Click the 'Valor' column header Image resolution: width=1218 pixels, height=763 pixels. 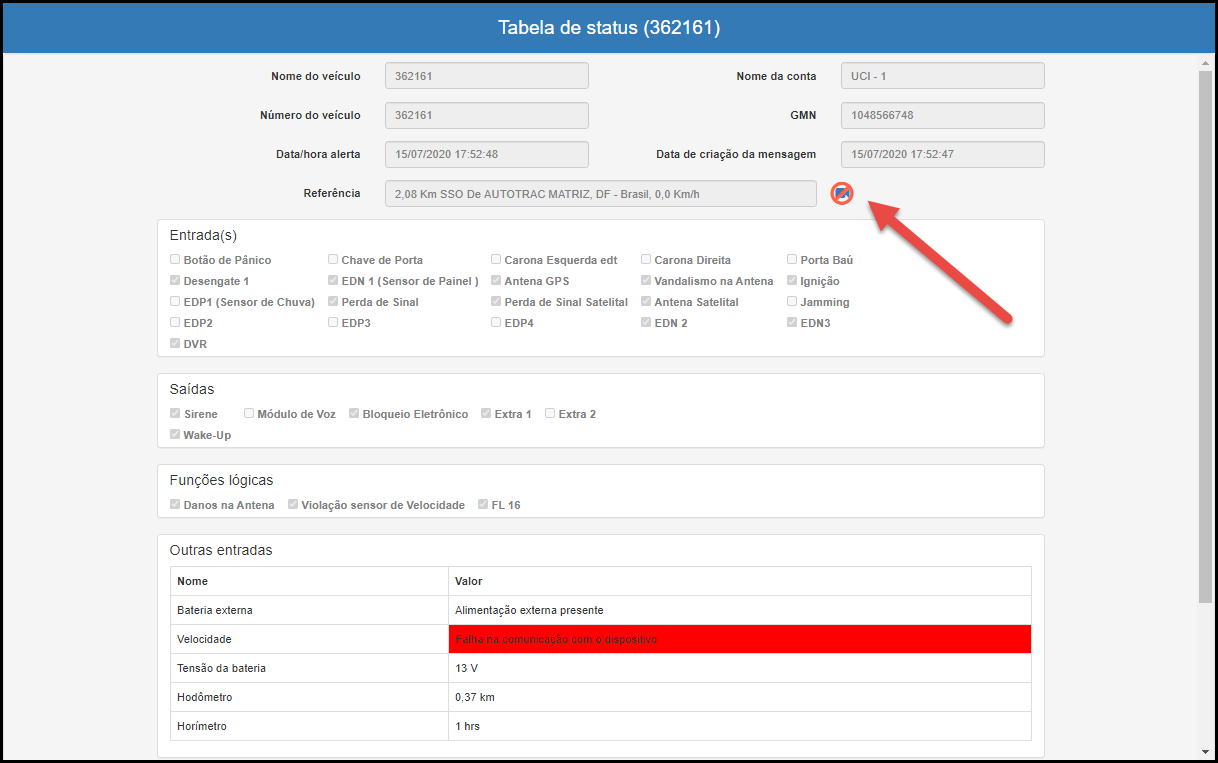click(x=469, y=581)
